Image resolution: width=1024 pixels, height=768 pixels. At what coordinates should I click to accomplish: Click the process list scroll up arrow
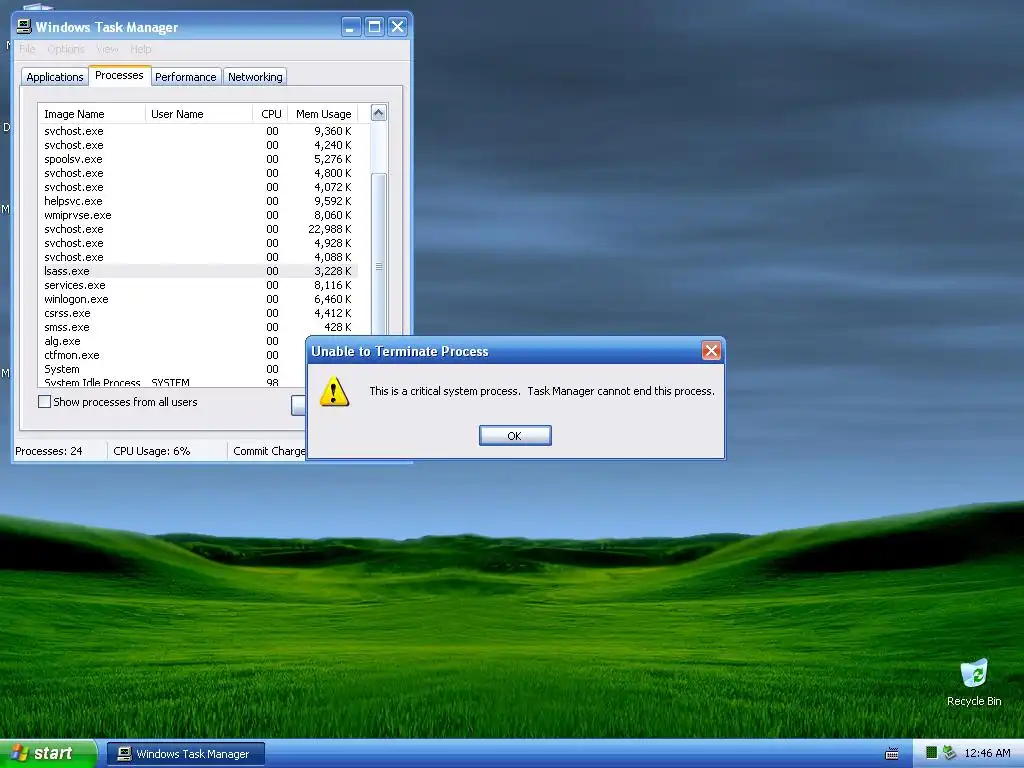[x=379, y=113]
